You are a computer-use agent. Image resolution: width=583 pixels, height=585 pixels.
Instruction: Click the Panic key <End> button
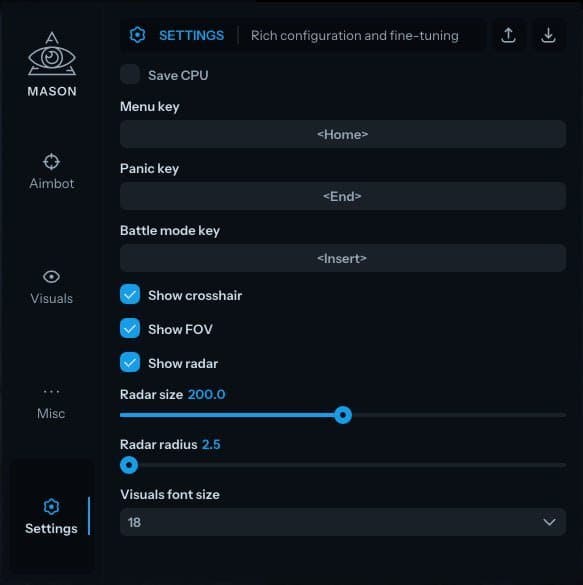coord(343,196)
